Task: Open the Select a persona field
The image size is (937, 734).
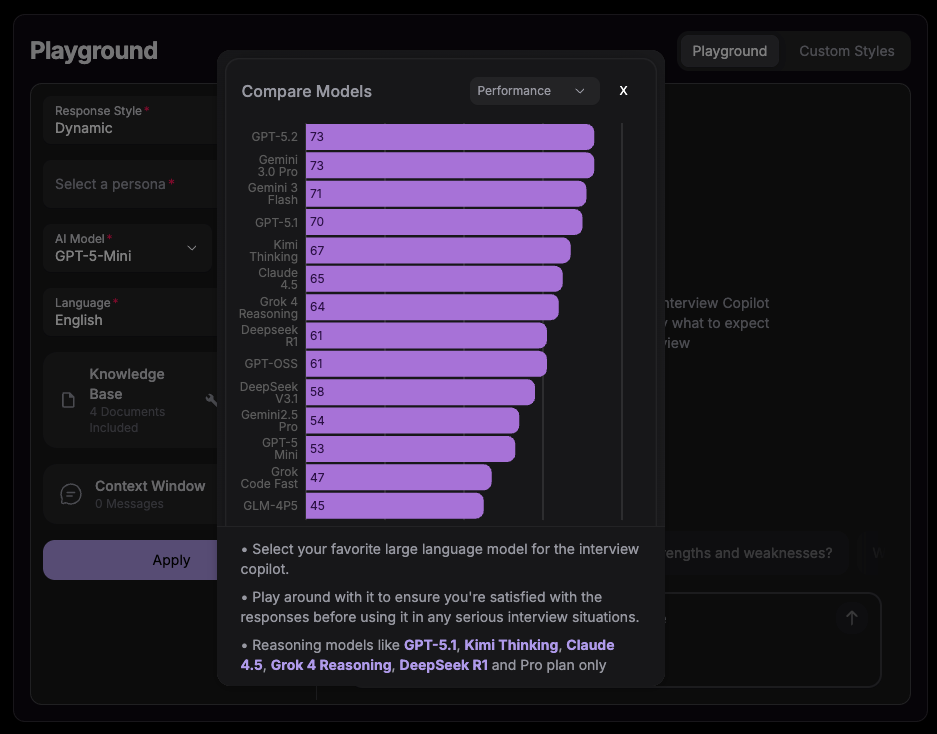Action: 127,184
